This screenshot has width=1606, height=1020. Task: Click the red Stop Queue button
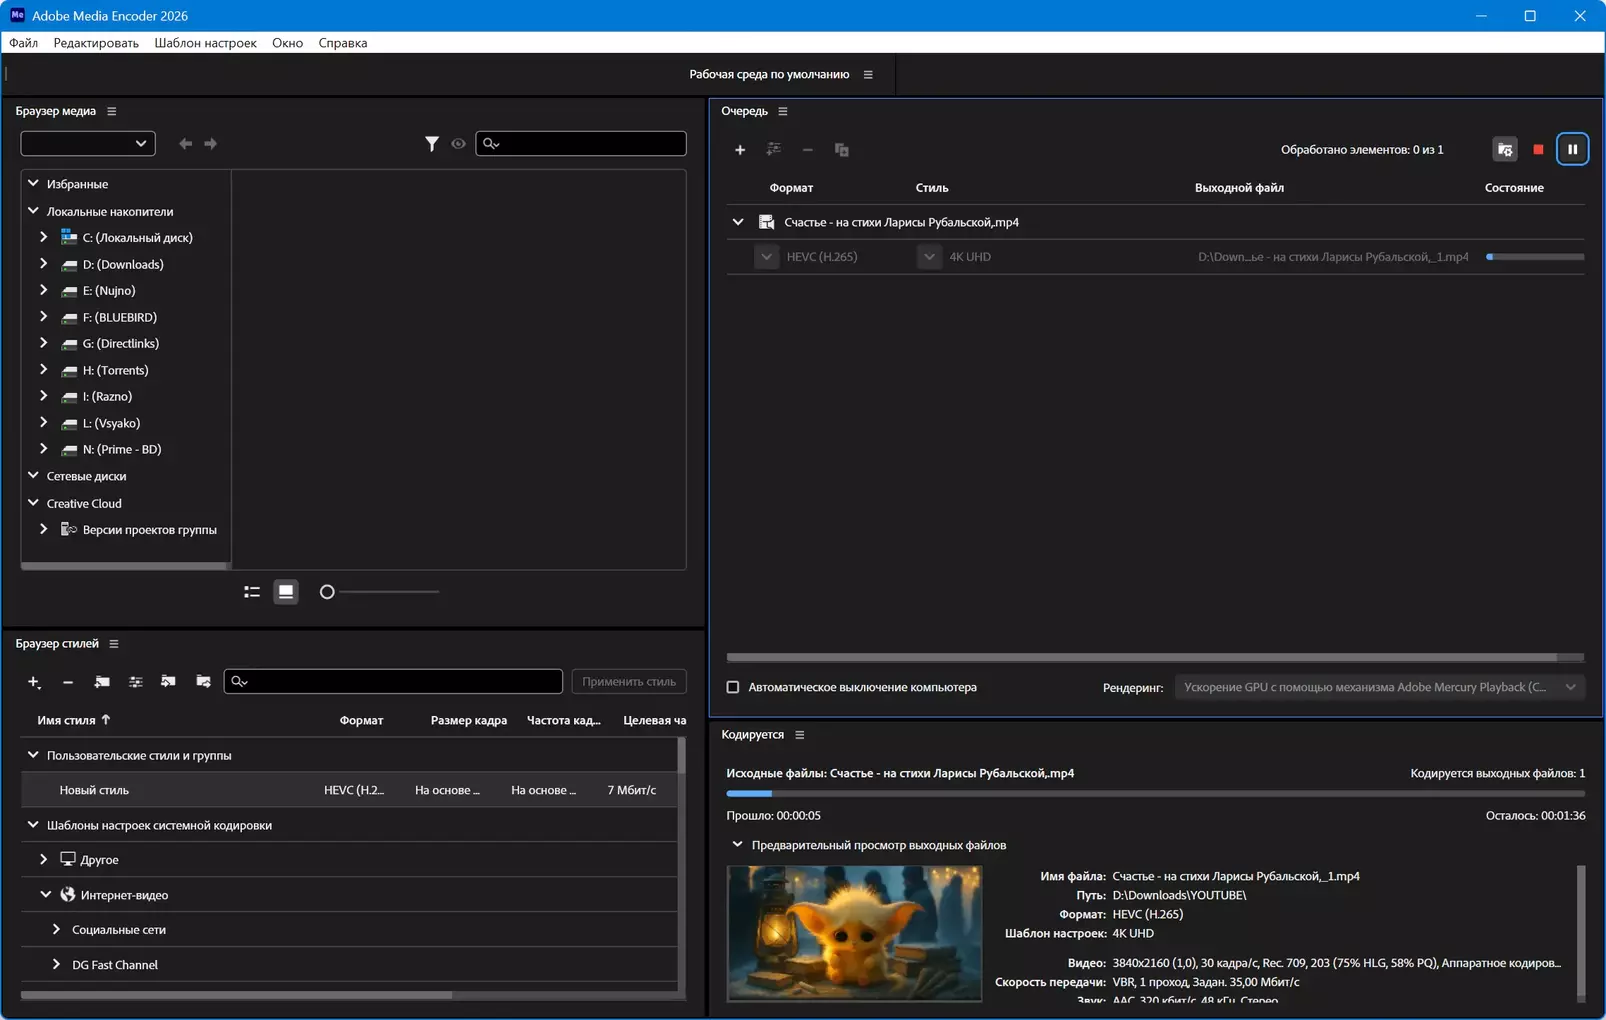point(1538,150)
